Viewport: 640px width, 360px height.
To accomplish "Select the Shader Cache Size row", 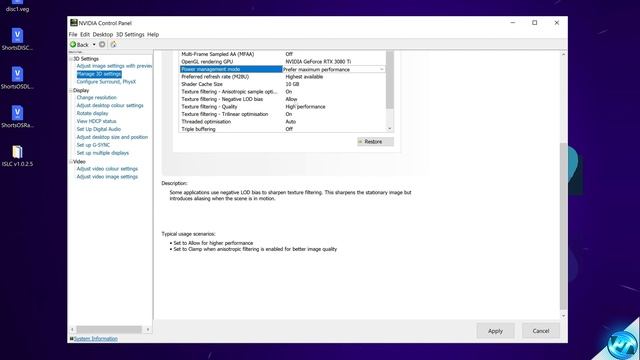I will 282,84.
